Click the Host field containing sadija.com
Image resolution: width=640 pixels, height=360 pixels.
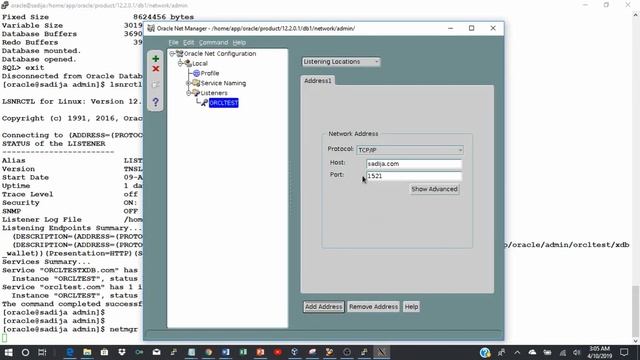[x=414, y=164]
